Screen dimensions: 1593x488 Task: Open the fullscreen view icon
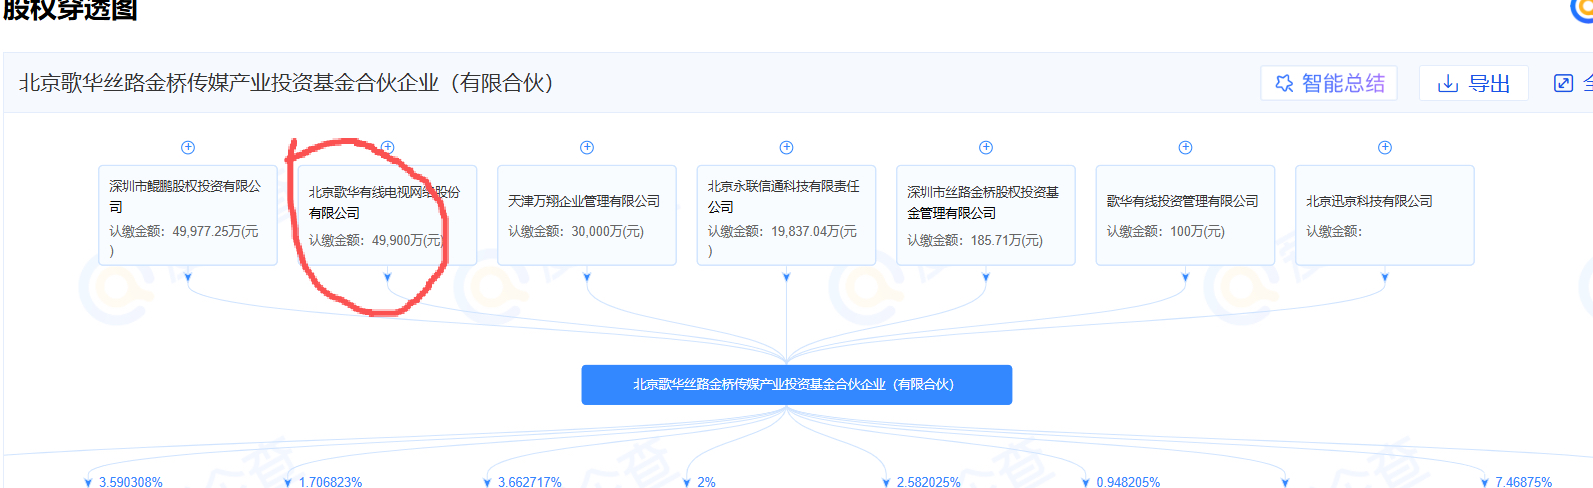point(1563,83)
